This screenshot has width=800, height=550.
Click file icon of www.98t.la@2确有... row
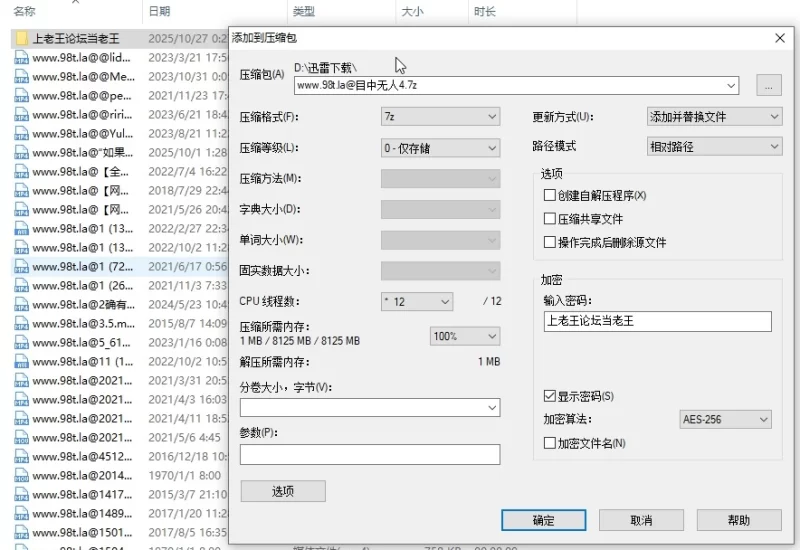point(21,305)
